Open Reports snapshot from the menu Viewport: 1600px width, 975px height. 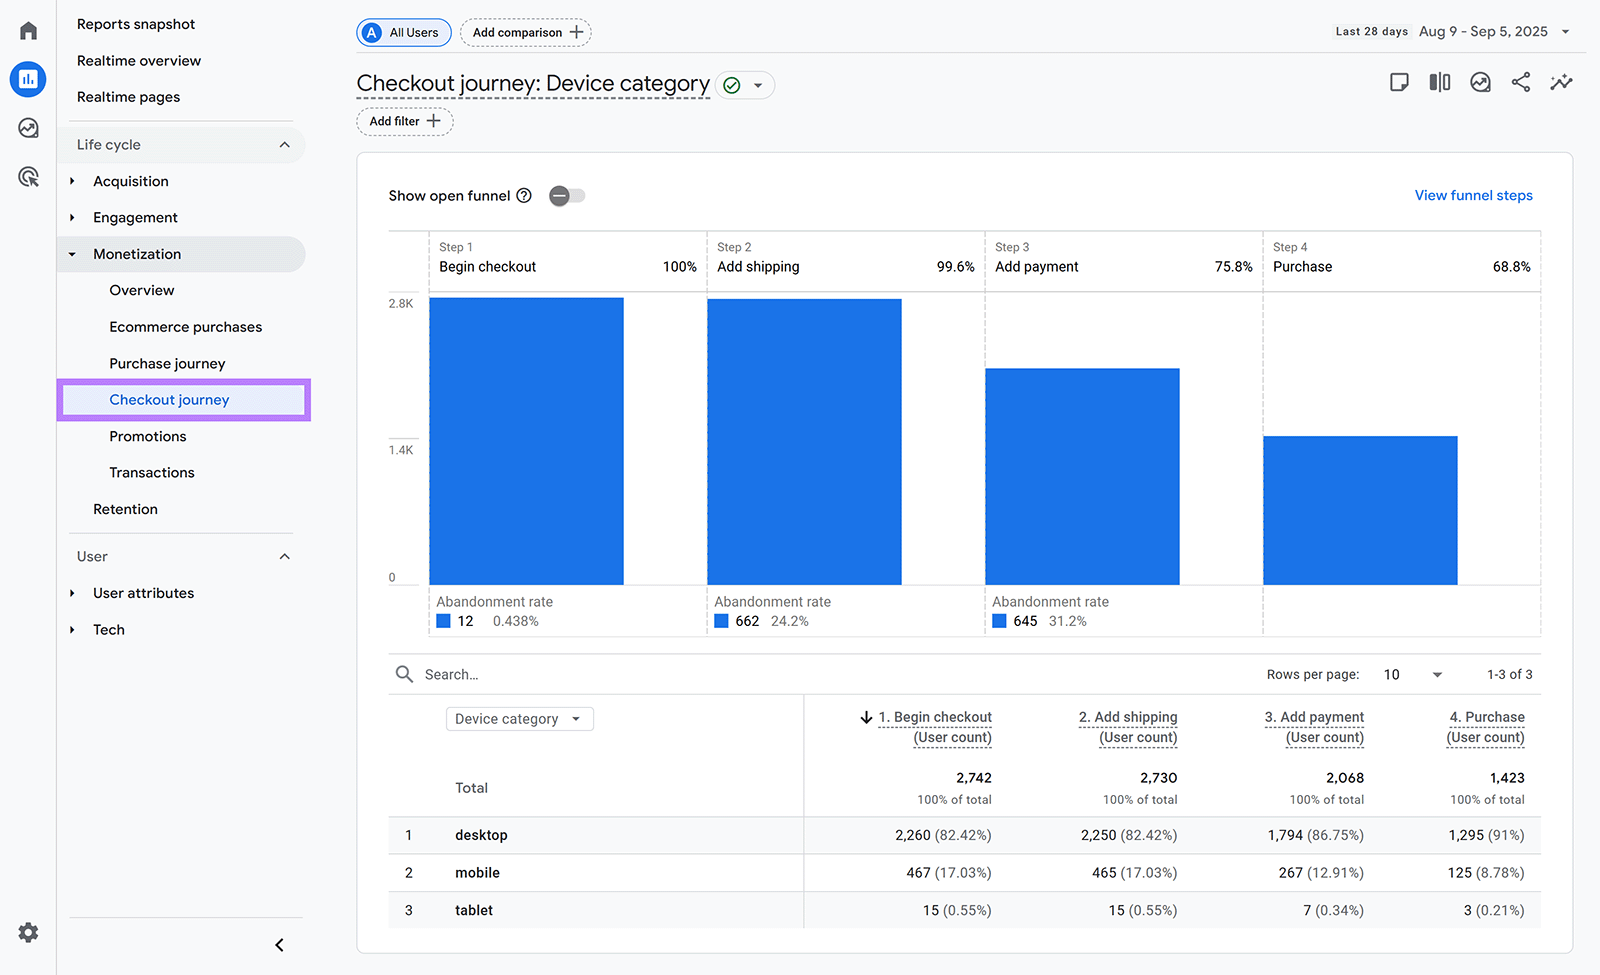pos(136,23)
